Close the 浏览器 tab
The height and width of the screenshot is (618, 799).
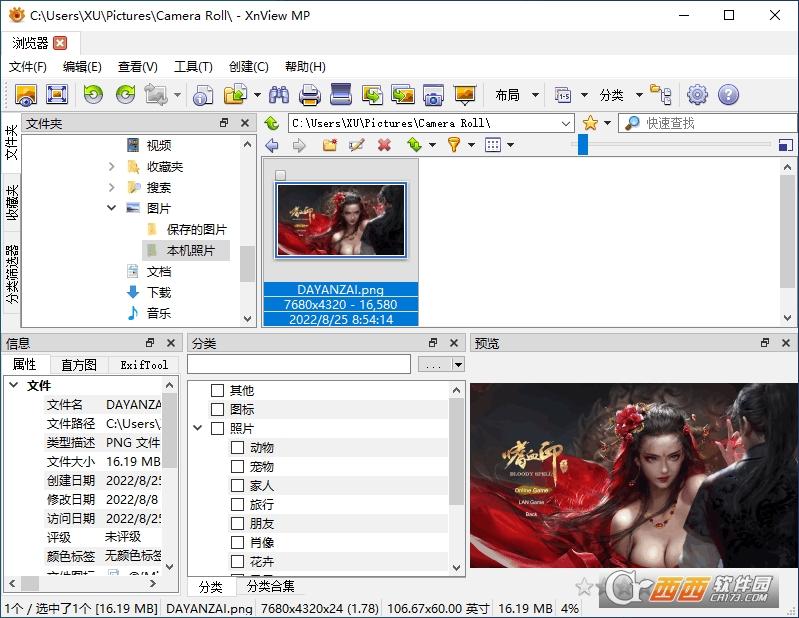(x=60, y=43)
